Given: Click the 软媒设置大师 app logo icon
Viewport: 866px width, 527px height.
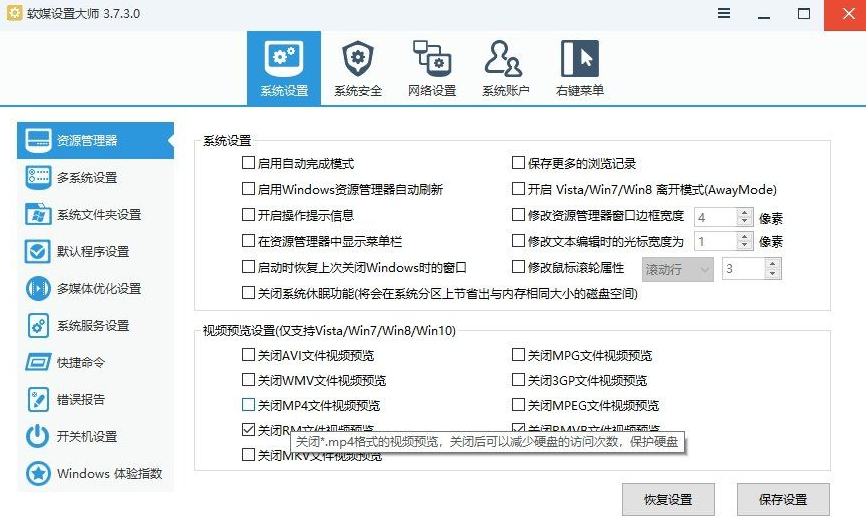Looking at the screenshot, I should [15, 13].
